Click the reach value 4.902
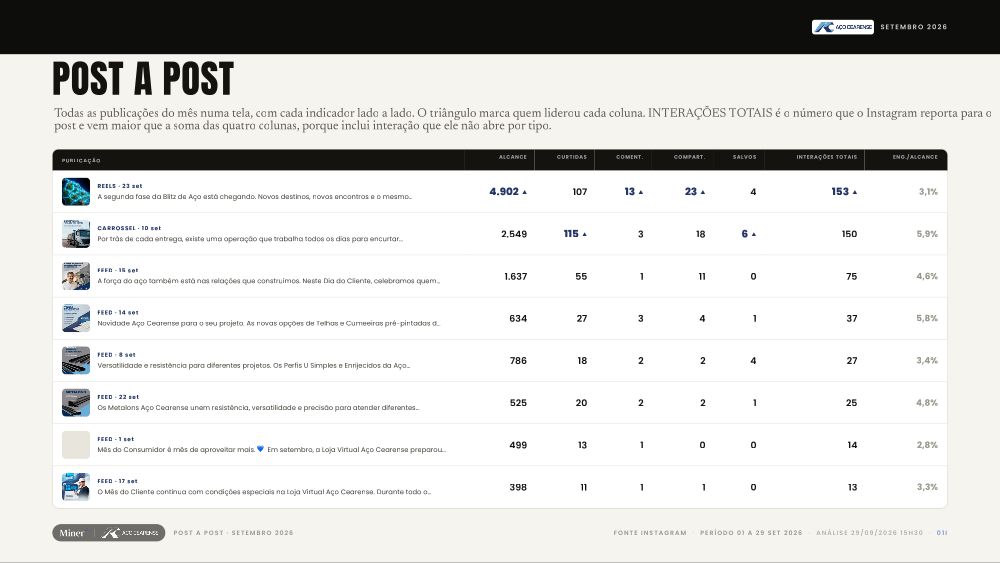The image size is (1000, 563). tap(504, 192)
